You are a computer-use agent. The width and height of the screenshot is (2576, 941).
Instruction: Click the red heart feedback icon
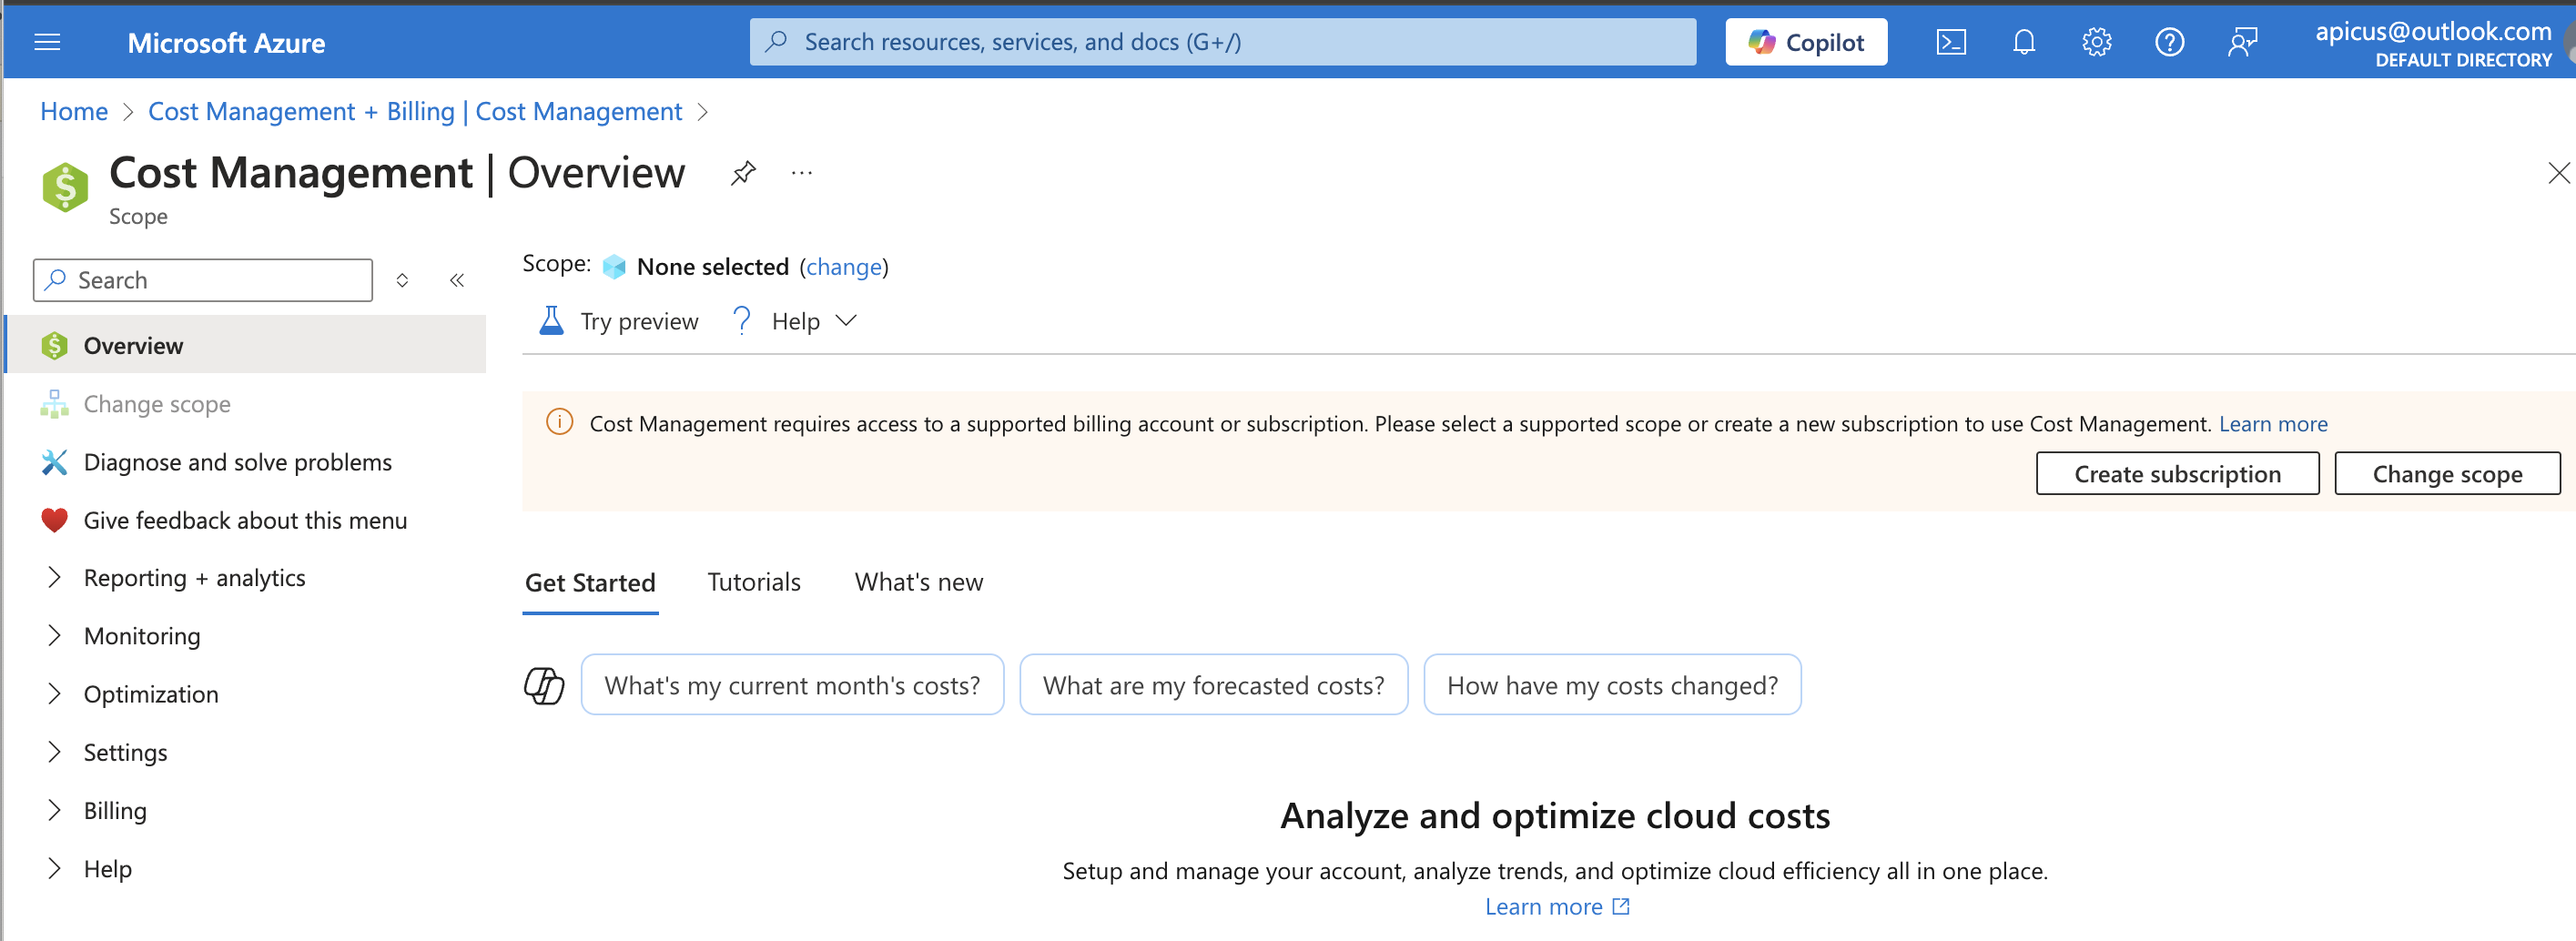pos(55,520)
